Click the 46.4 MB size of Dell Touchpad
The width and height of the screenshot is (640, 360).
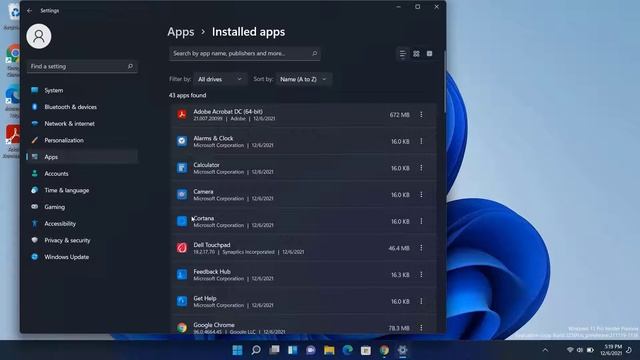point(399,248)
